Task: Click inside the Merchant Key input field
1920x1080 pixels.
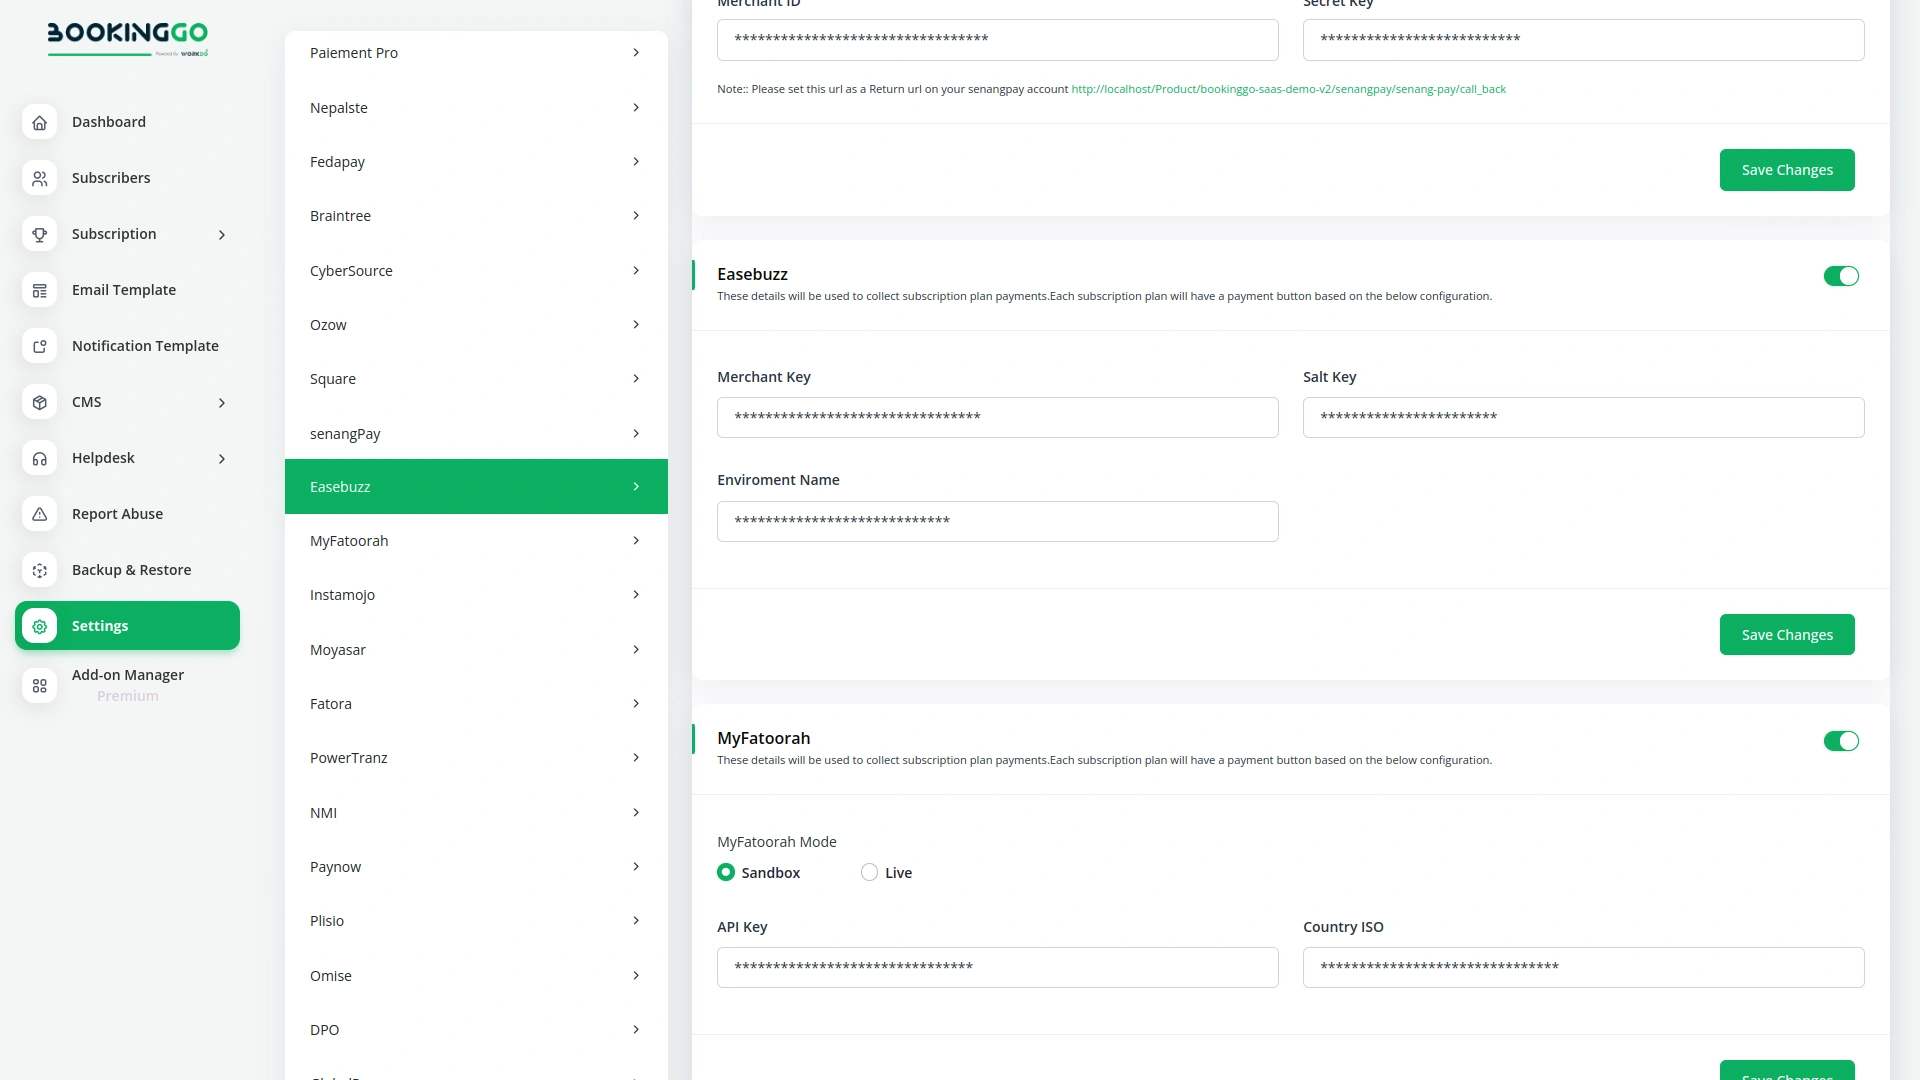Action: tap(997, 417)
